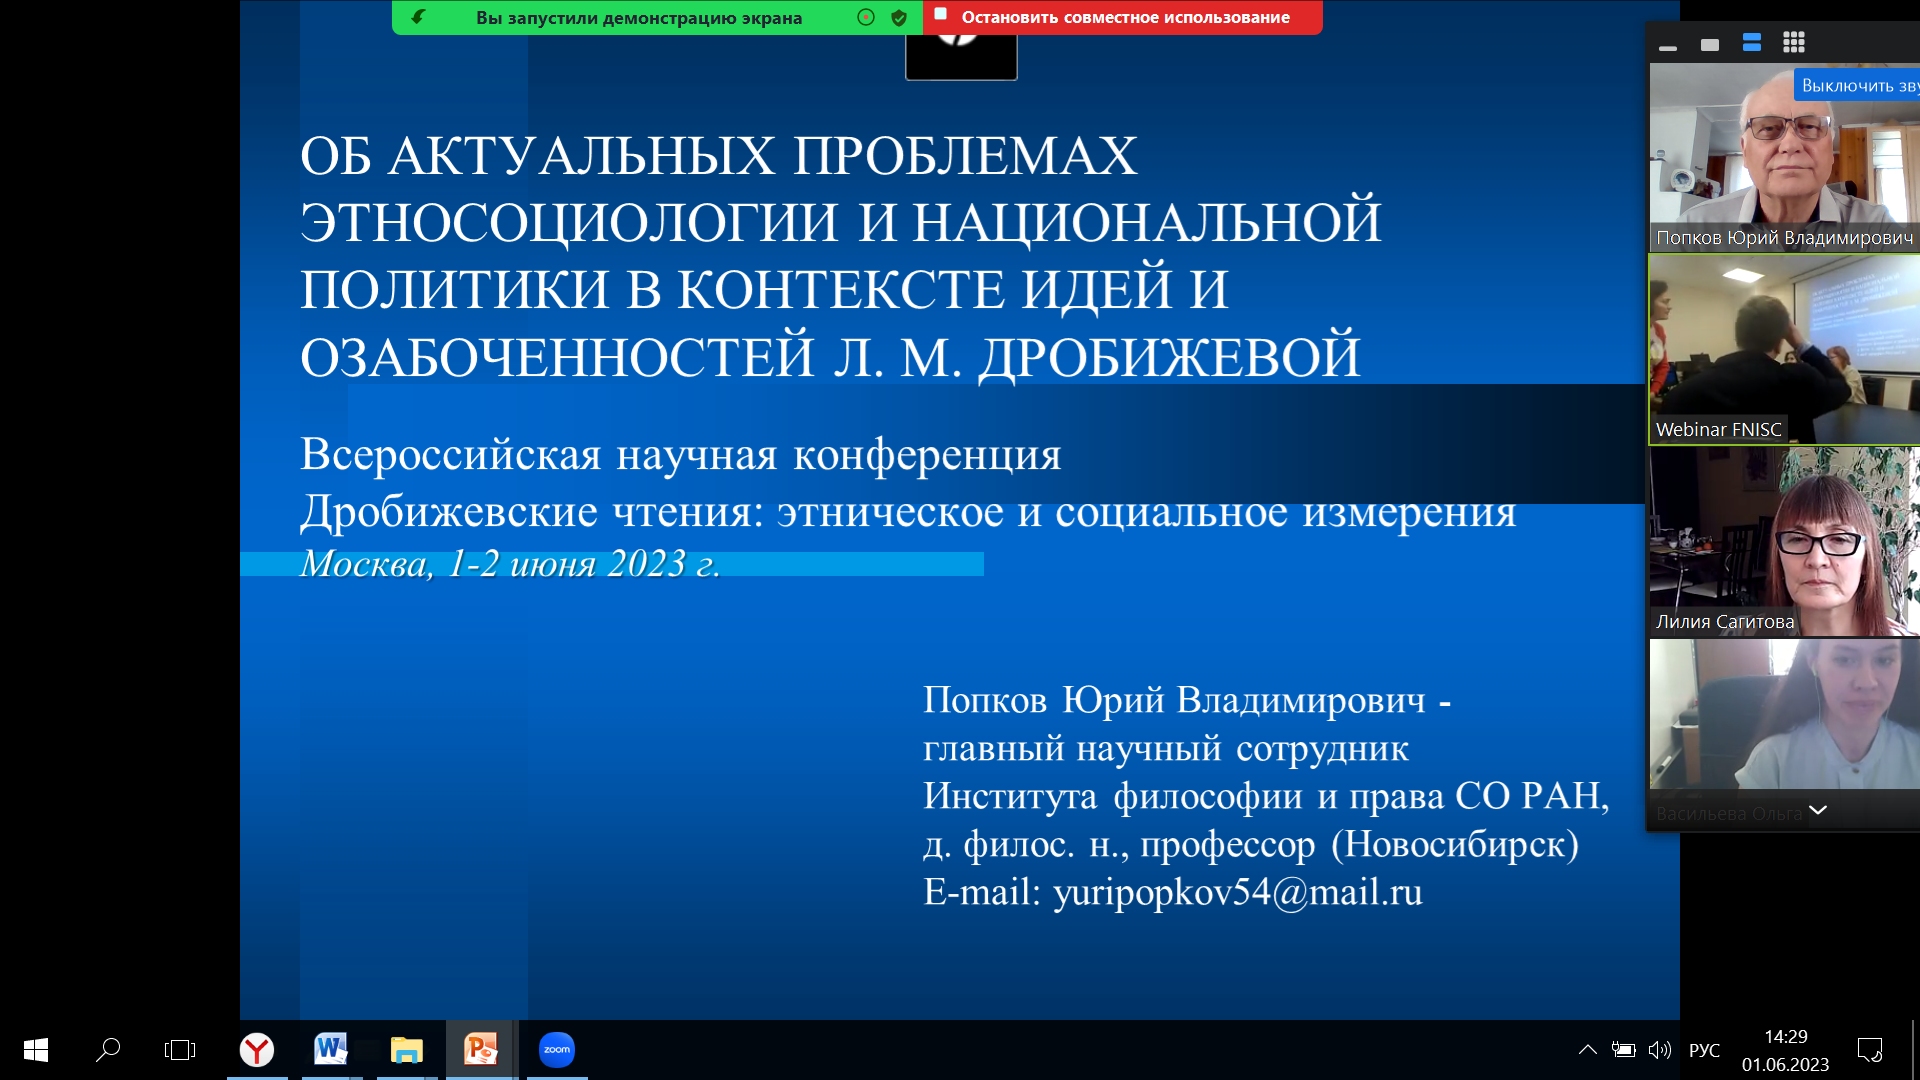Viewport: 1920px width, 1080px height.
Task: Click the recording indicator icon
Action: point(866,17)
